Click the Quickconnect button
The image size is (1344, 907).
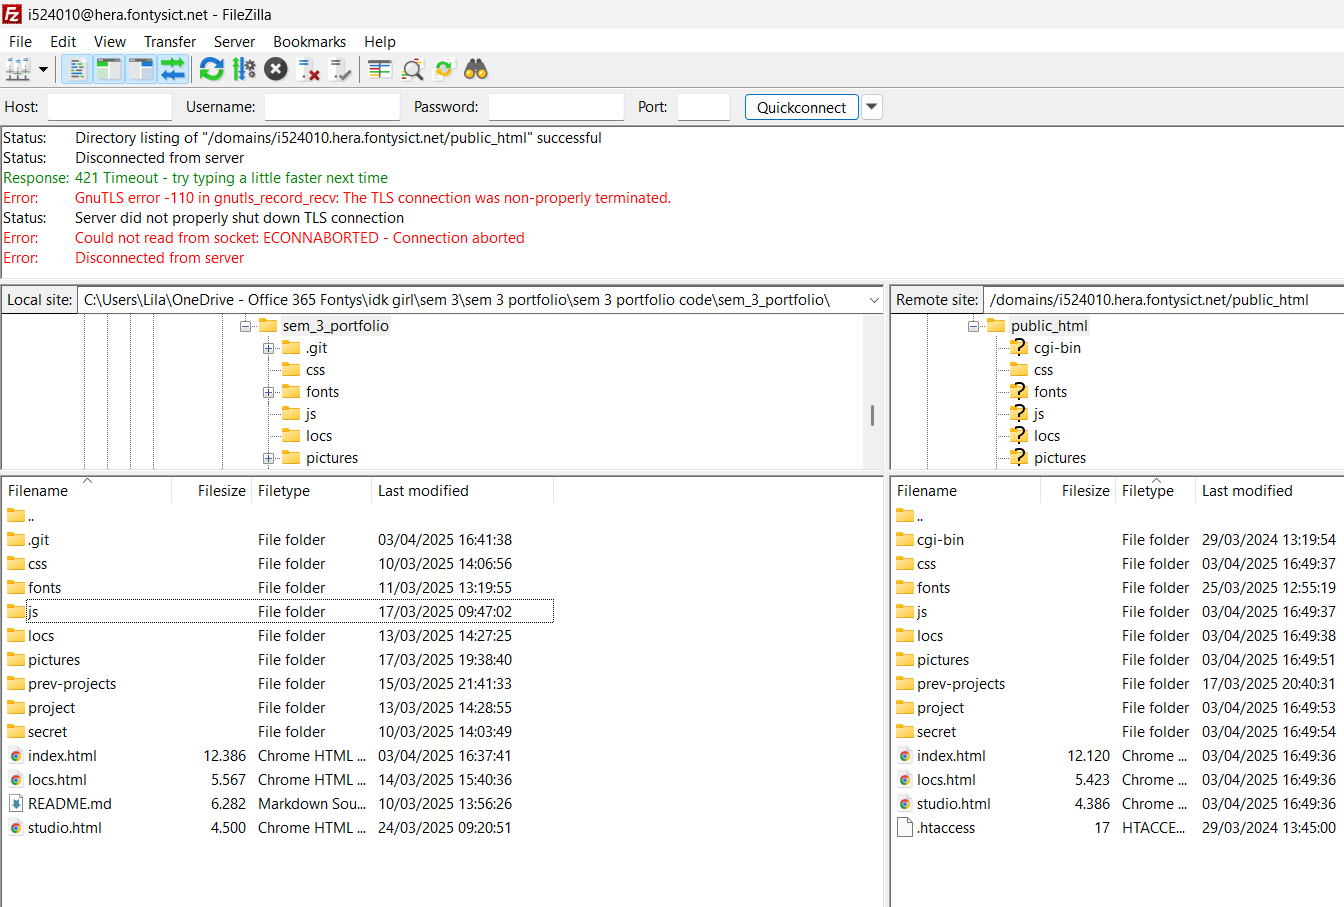point(802,107)
